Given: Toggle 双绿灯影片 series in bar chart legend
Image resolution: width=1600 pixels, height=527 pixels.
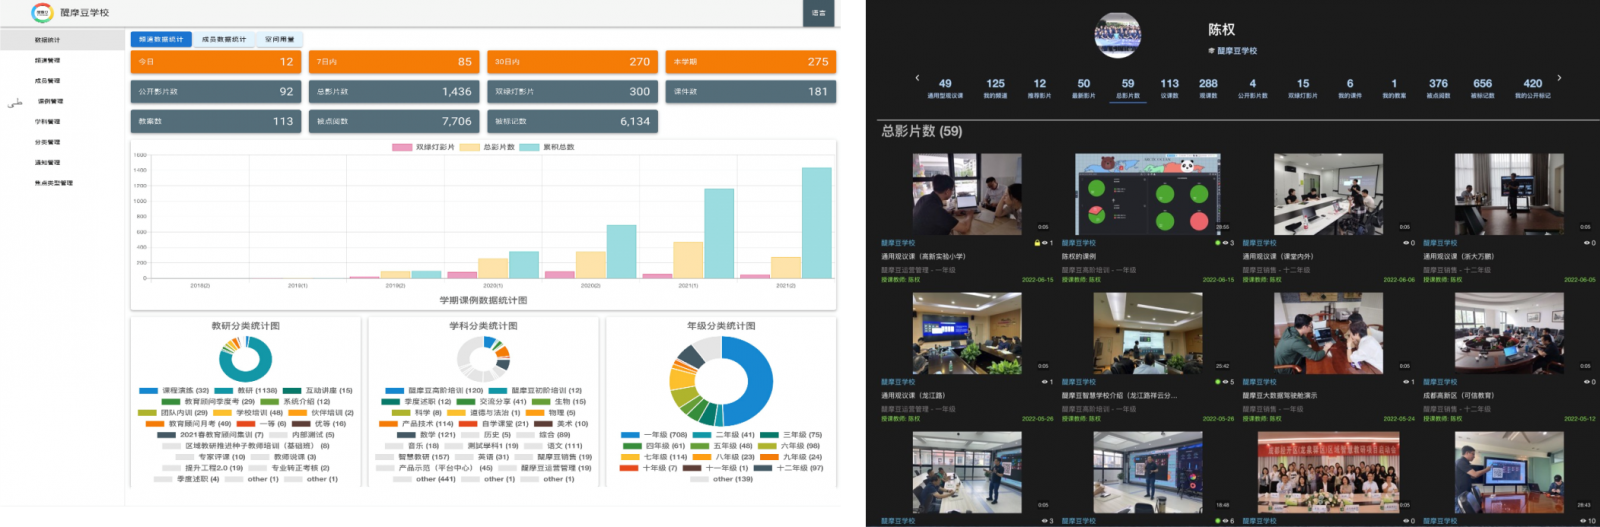Looking at the screenshot, I should click(x=402, y=147).
